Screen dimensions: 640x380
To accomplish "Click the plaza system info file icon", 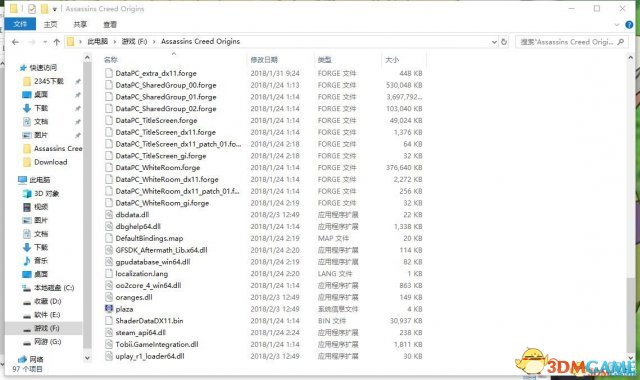I will coord(109,309).
